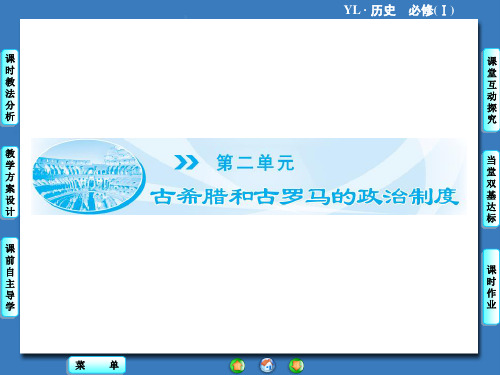The image size is (500, 375).
Task: Click the YL·历史 header label
Action: point(370,10)
